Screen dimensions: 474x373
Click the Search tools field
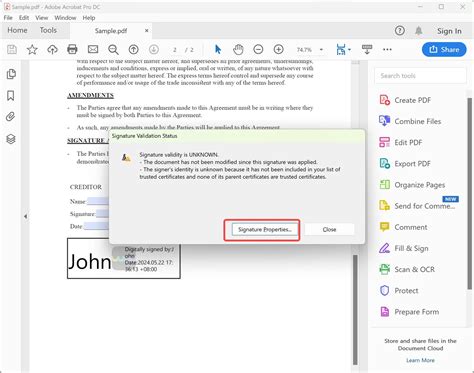point(420,76)
